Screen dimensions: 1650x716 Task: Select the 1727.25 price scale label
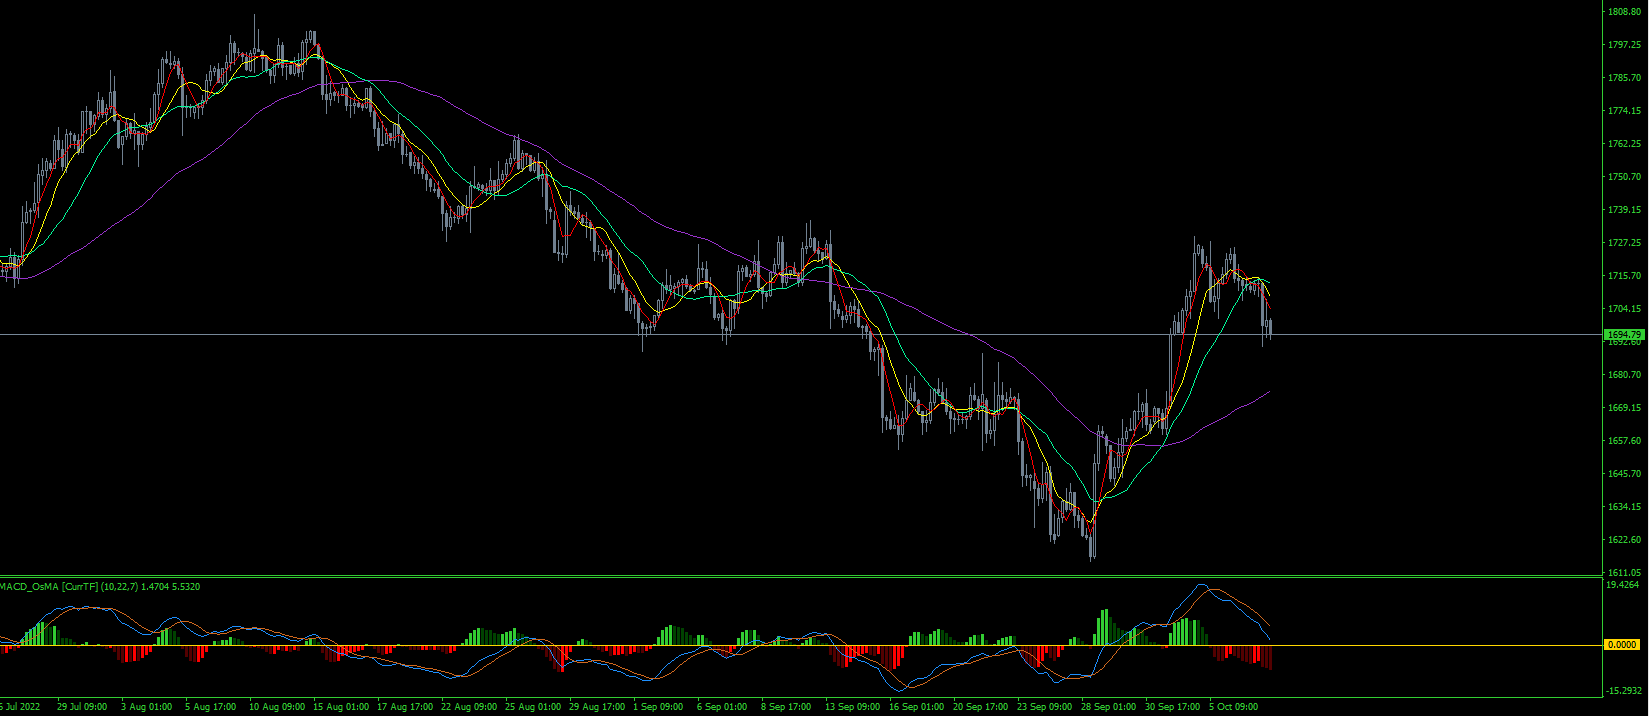click(1625, 243)
